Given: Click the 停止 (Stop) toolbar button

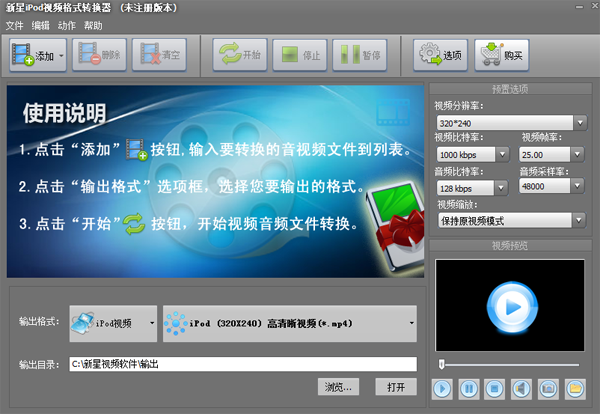Looking at the screenshot, I should pyautogui.click(x=300, y=55).
